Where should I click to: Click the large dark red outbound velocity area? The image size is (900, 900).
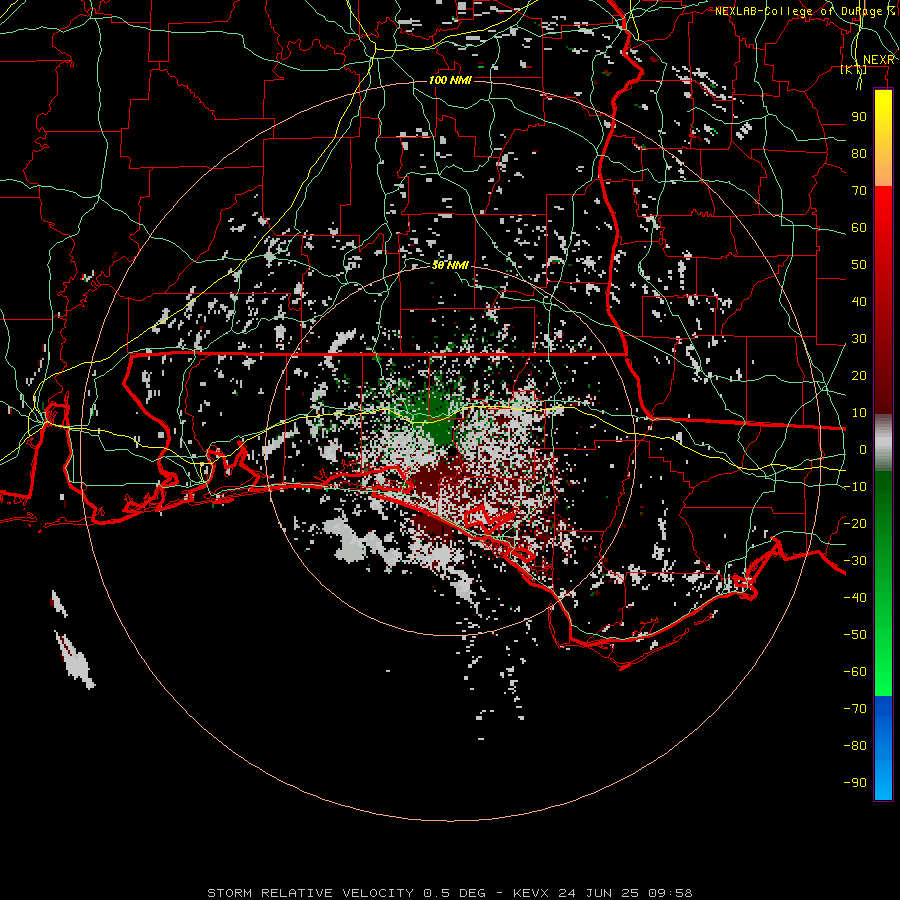point(432,479)
